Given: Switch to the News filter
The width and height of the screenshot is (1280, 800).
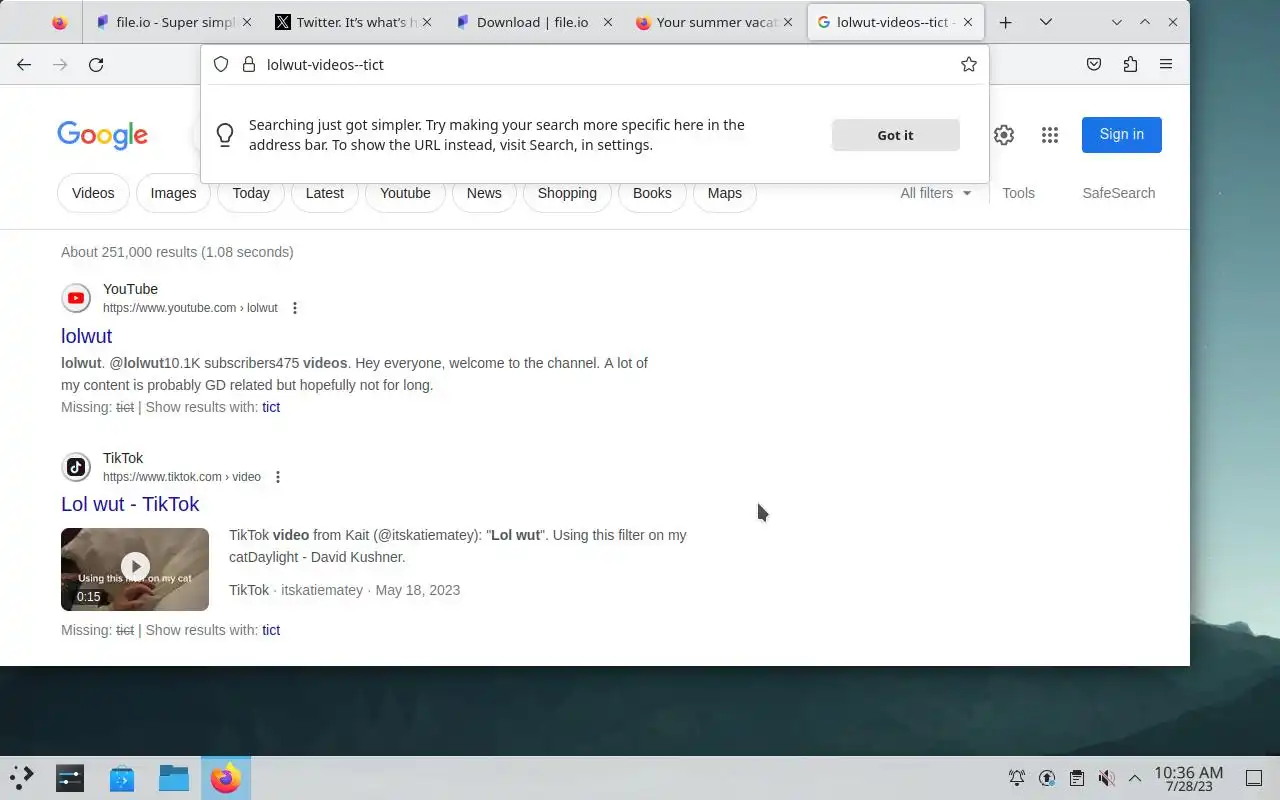Looking at the screenshot, I should (x=484, y=193).
